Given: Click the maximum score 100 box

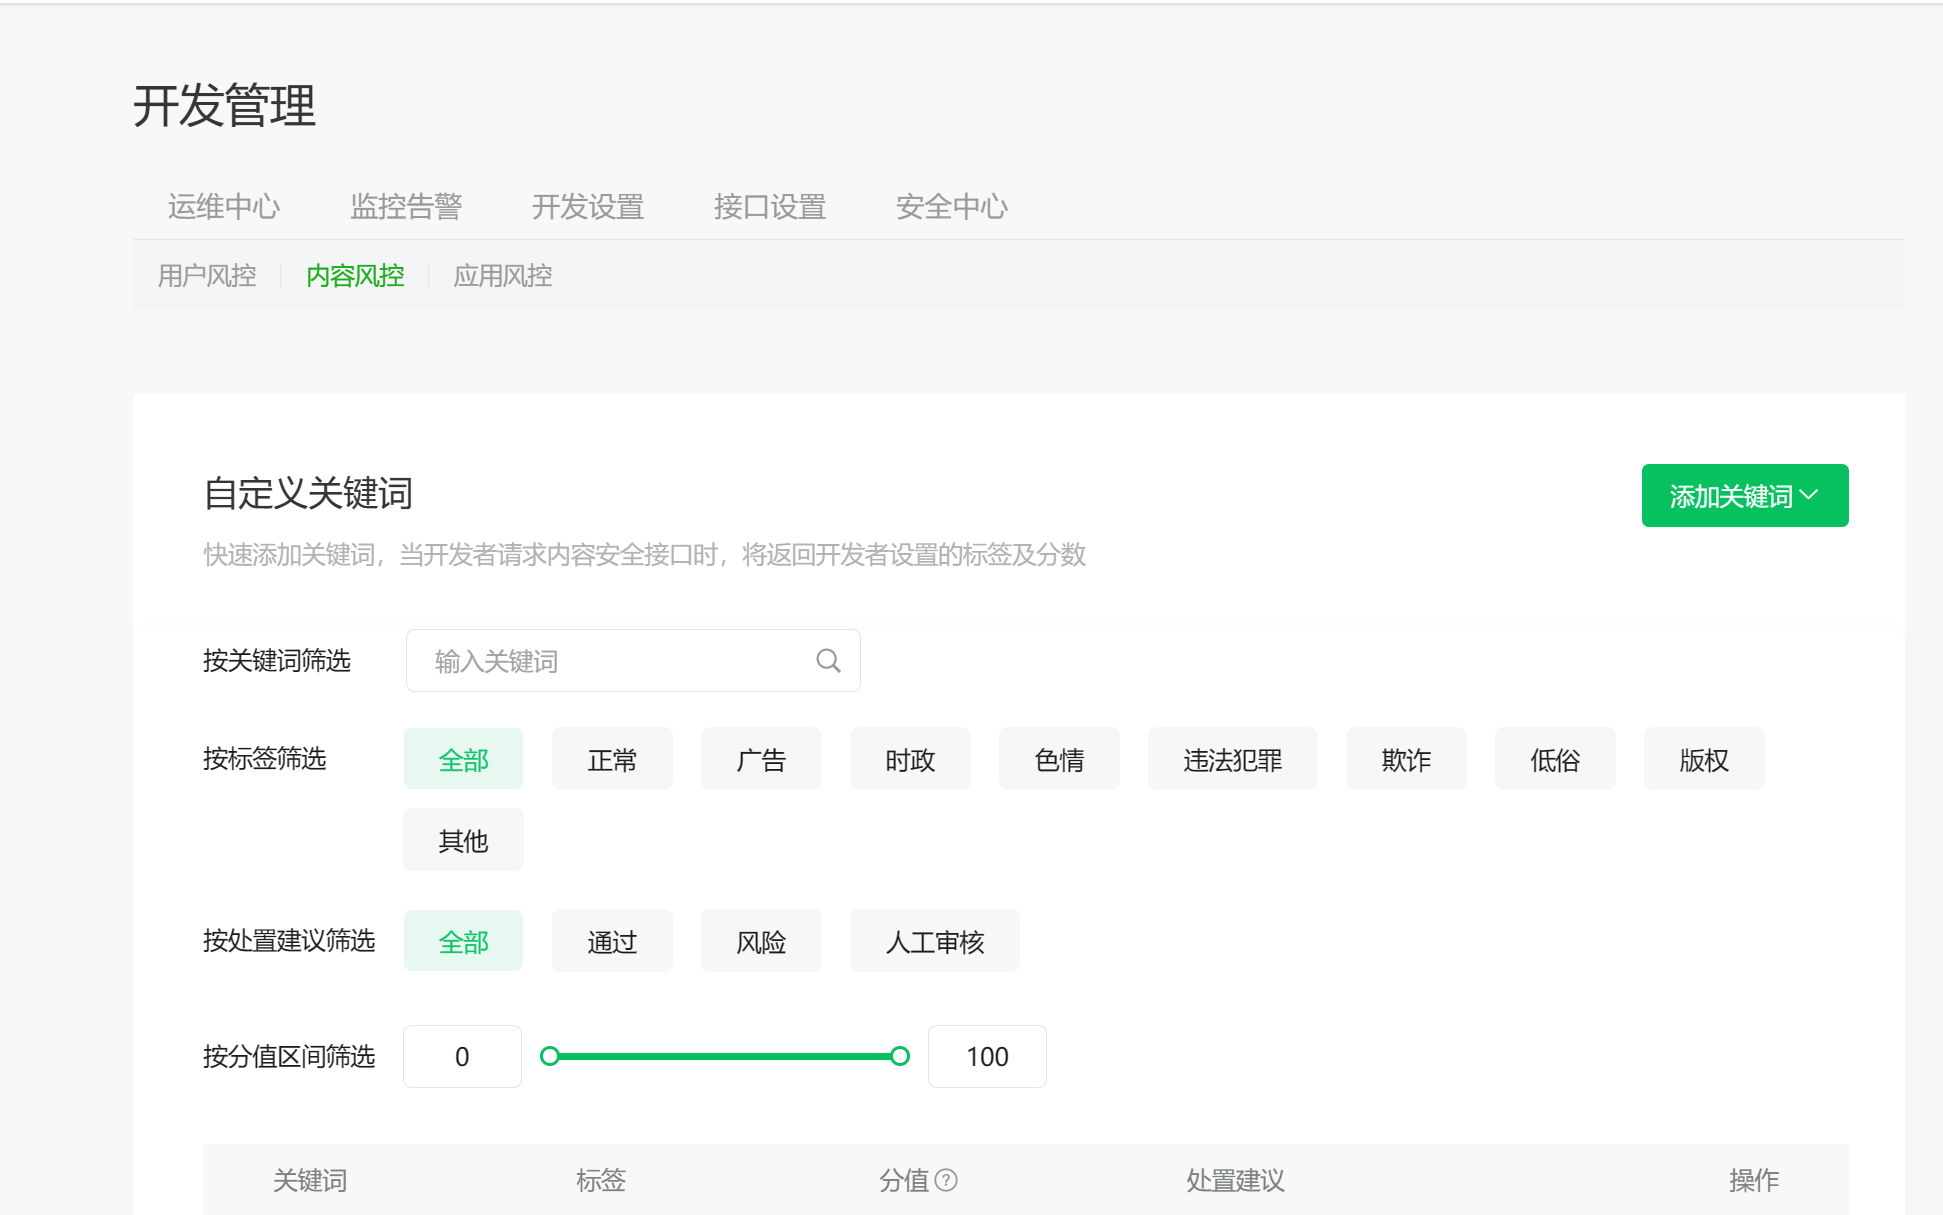Looking at the screenshot, I should (x=987, y=1057).
